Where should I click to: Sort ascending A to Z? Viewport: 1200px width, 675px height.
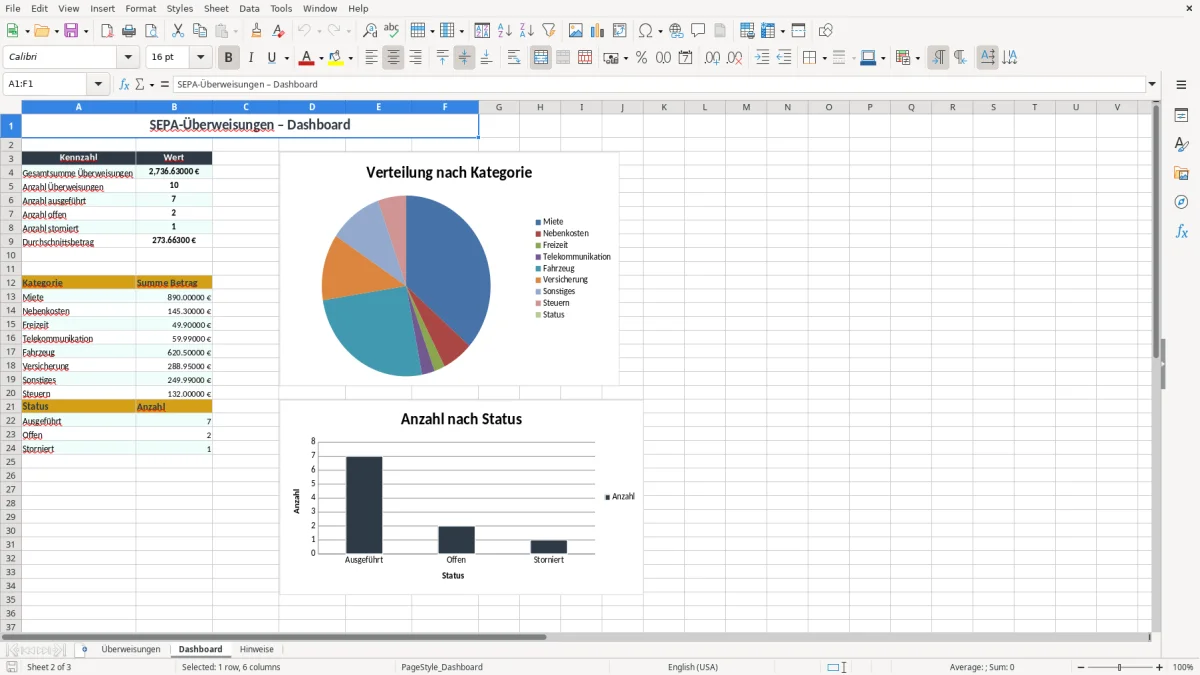505,31
